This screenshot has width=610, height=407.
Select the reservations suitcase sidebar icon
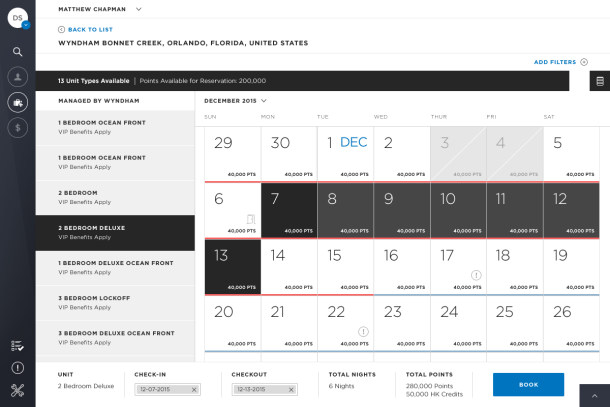click(x=18, y=103)
